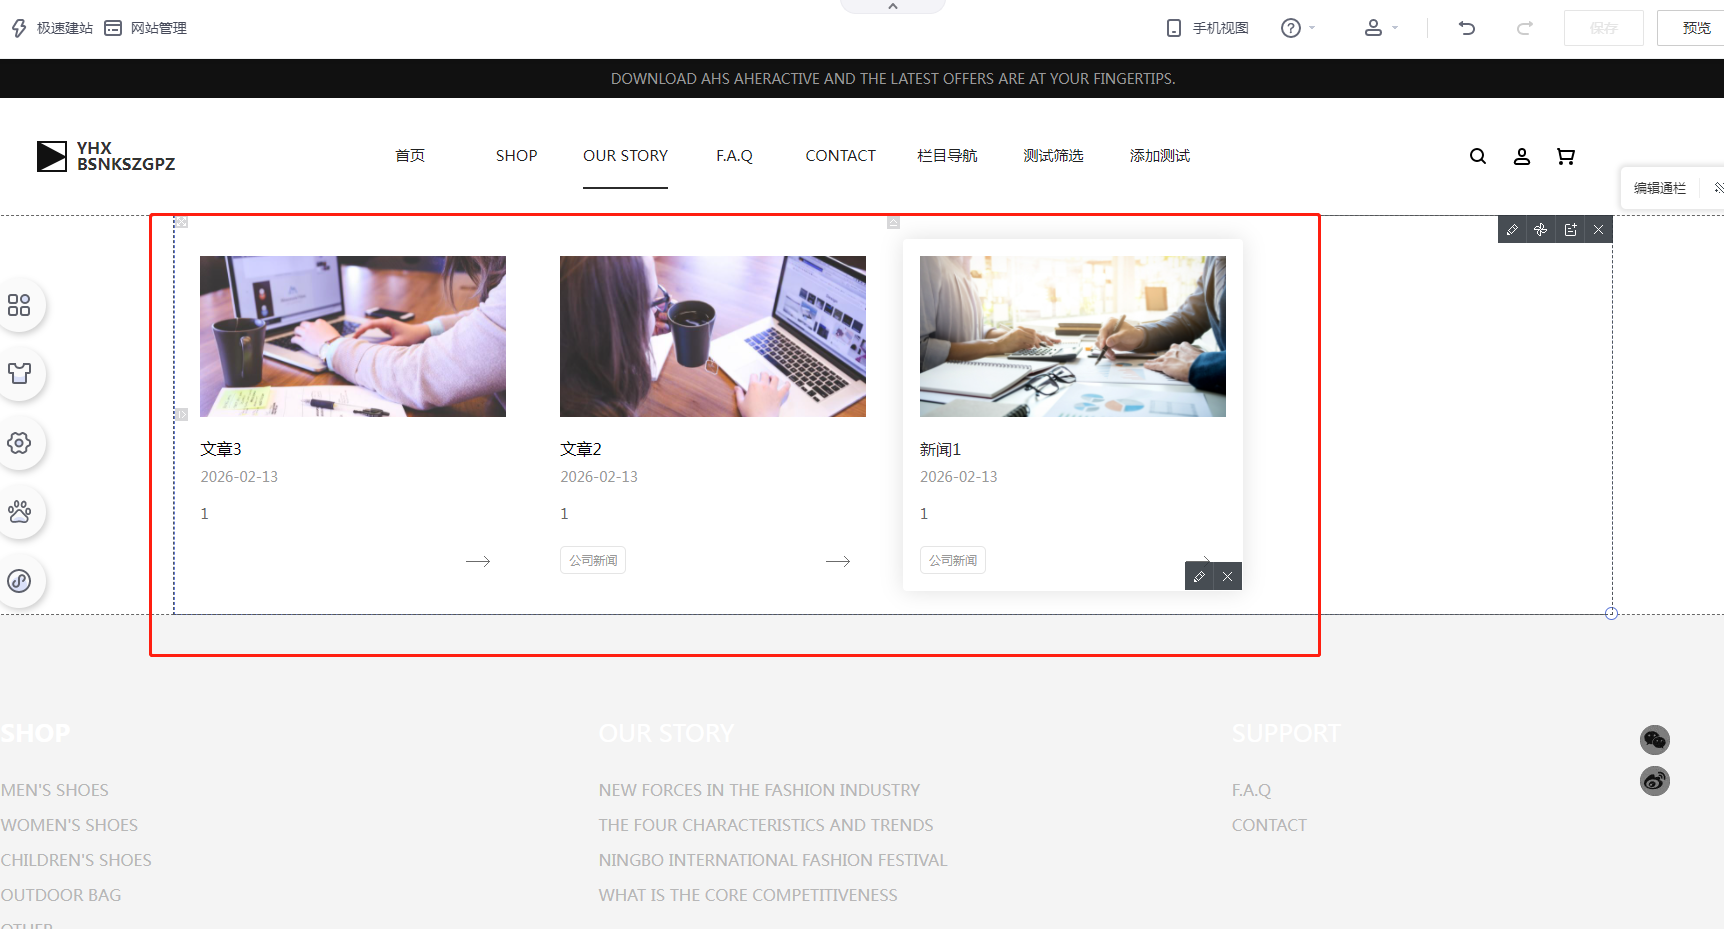
Task: Open the shopping cart icon
Action: (x=1566, y=156)
